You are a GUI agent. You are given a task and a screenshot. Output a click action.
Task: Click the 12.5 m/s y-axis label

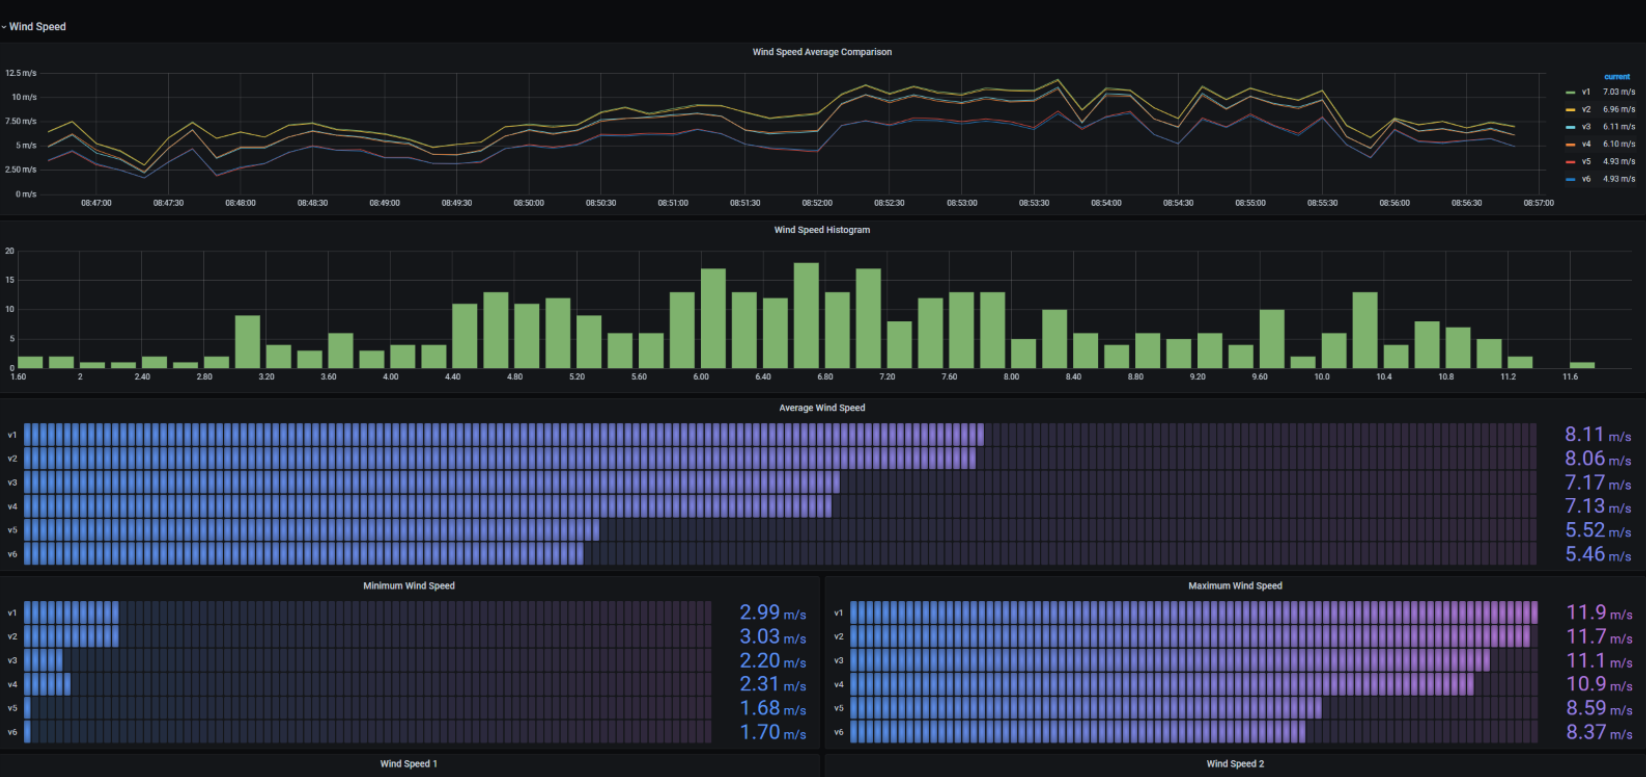pyautogui.click(x=21, y=73)
